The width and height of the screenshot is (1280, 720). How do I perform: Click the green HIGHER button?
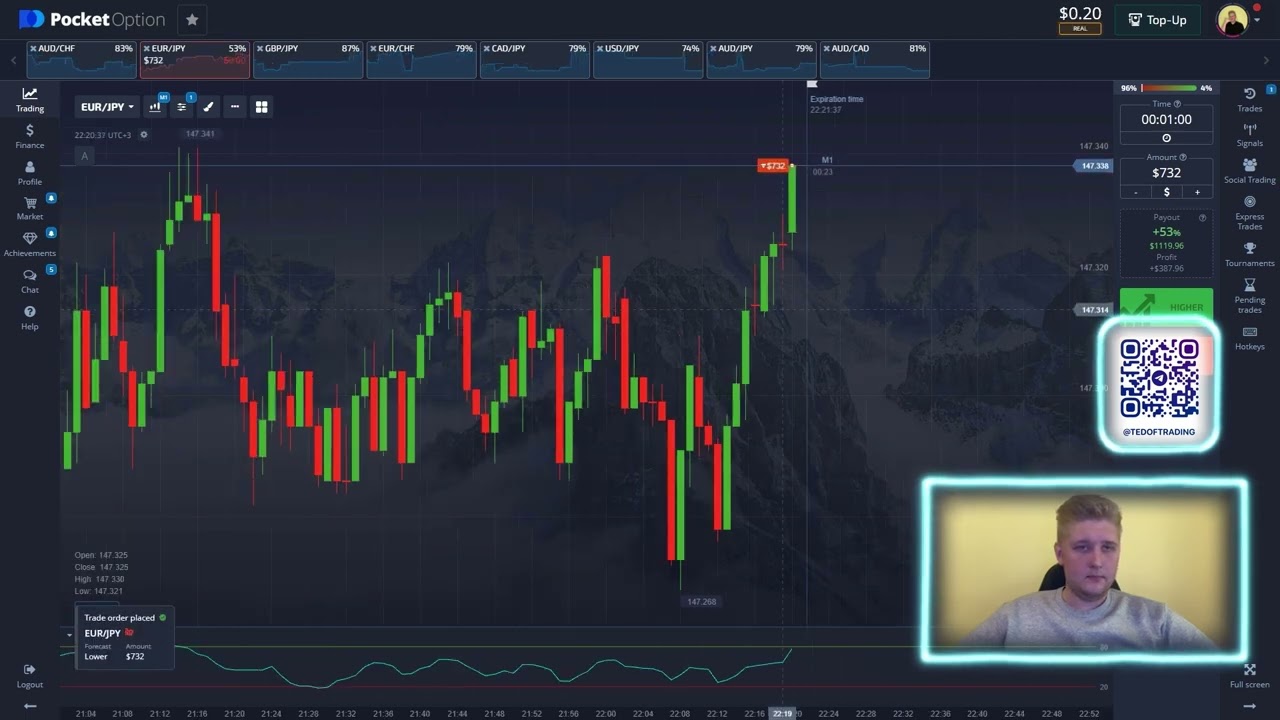(x=1166, y=304)
